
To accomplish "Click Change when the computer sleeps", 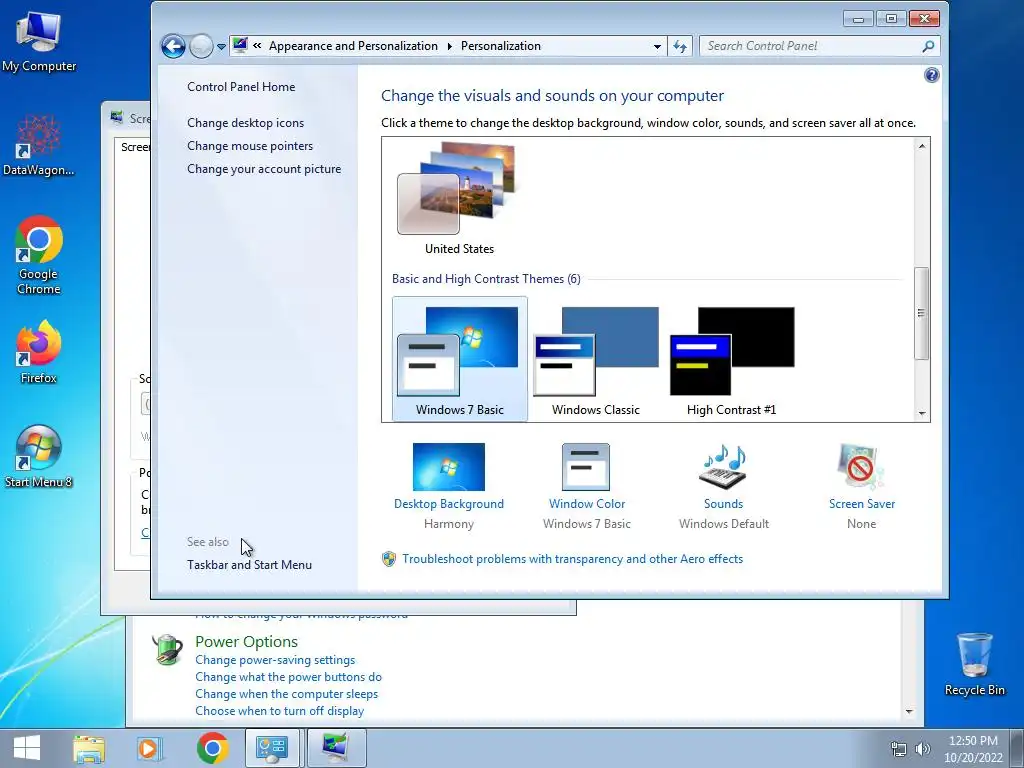I will (x=286, y=694).
